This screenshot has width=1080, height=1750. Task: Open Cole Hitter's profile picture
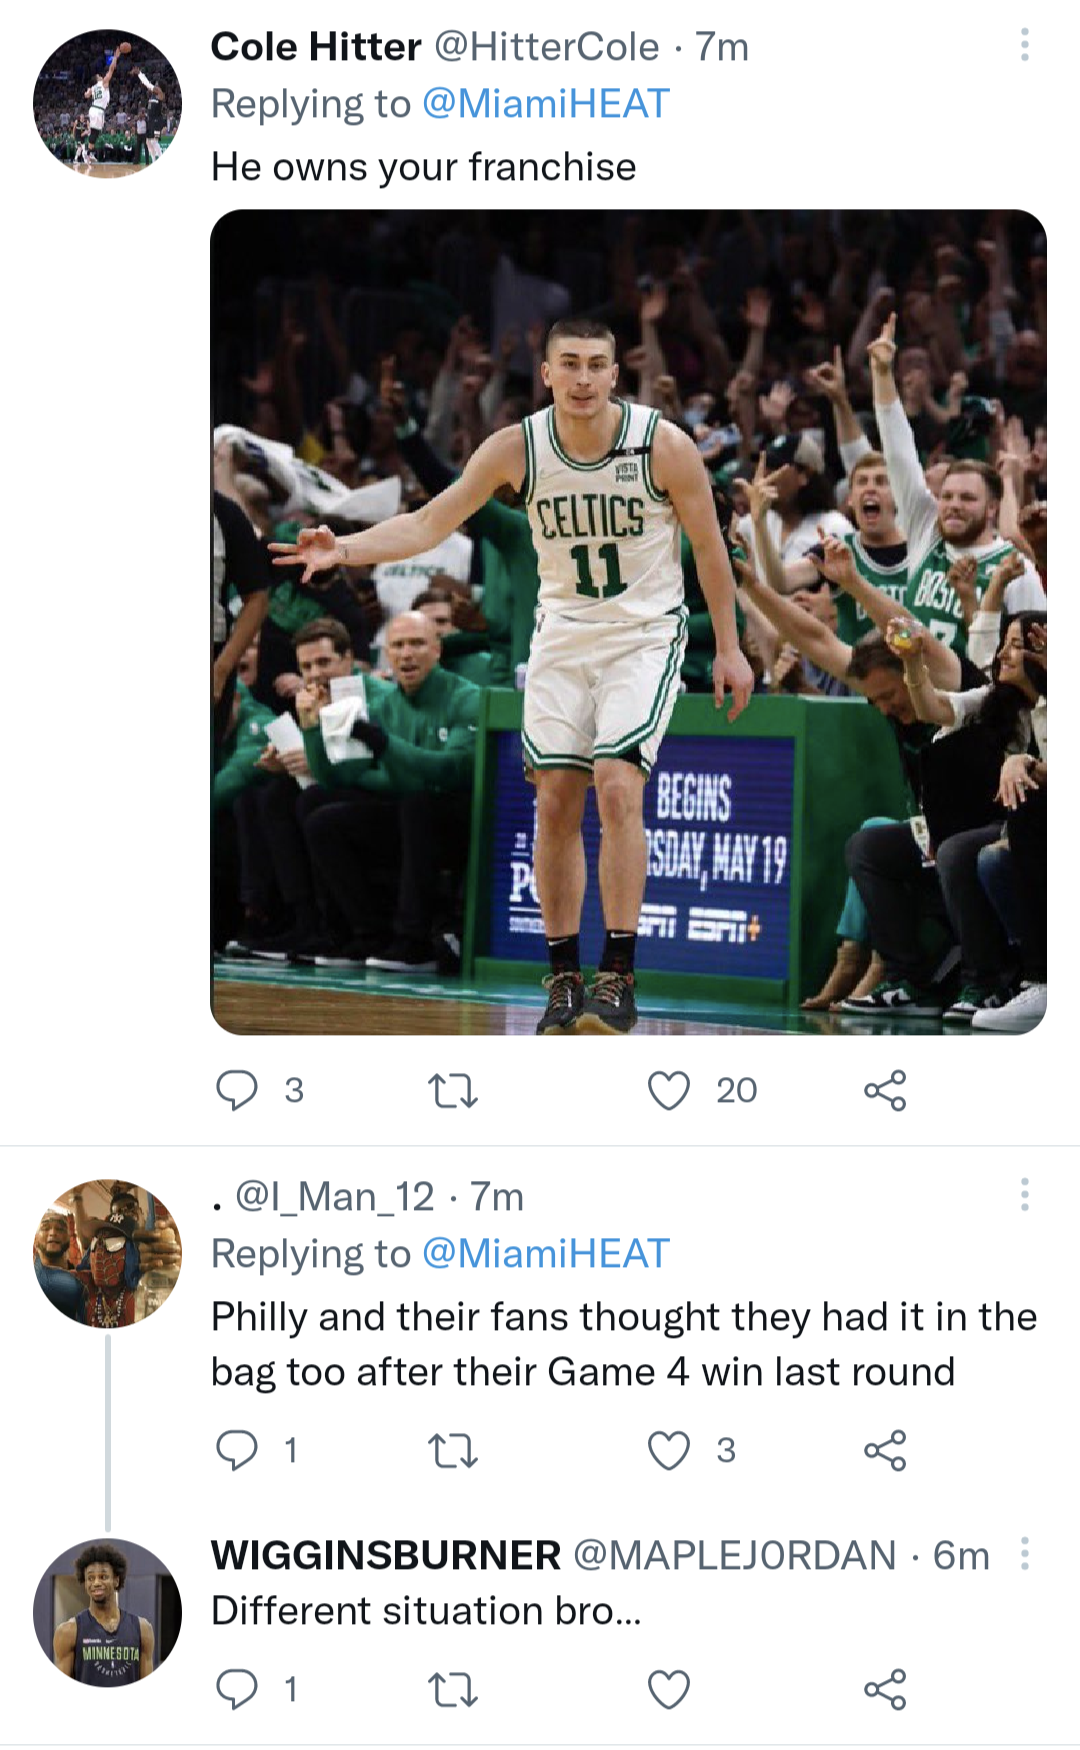click(107, 104)
